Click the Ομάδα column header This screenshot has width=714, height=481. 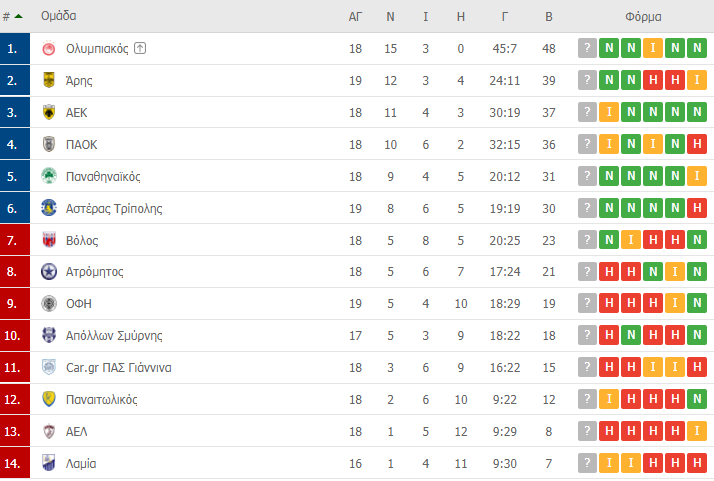[x=59, y=16]
